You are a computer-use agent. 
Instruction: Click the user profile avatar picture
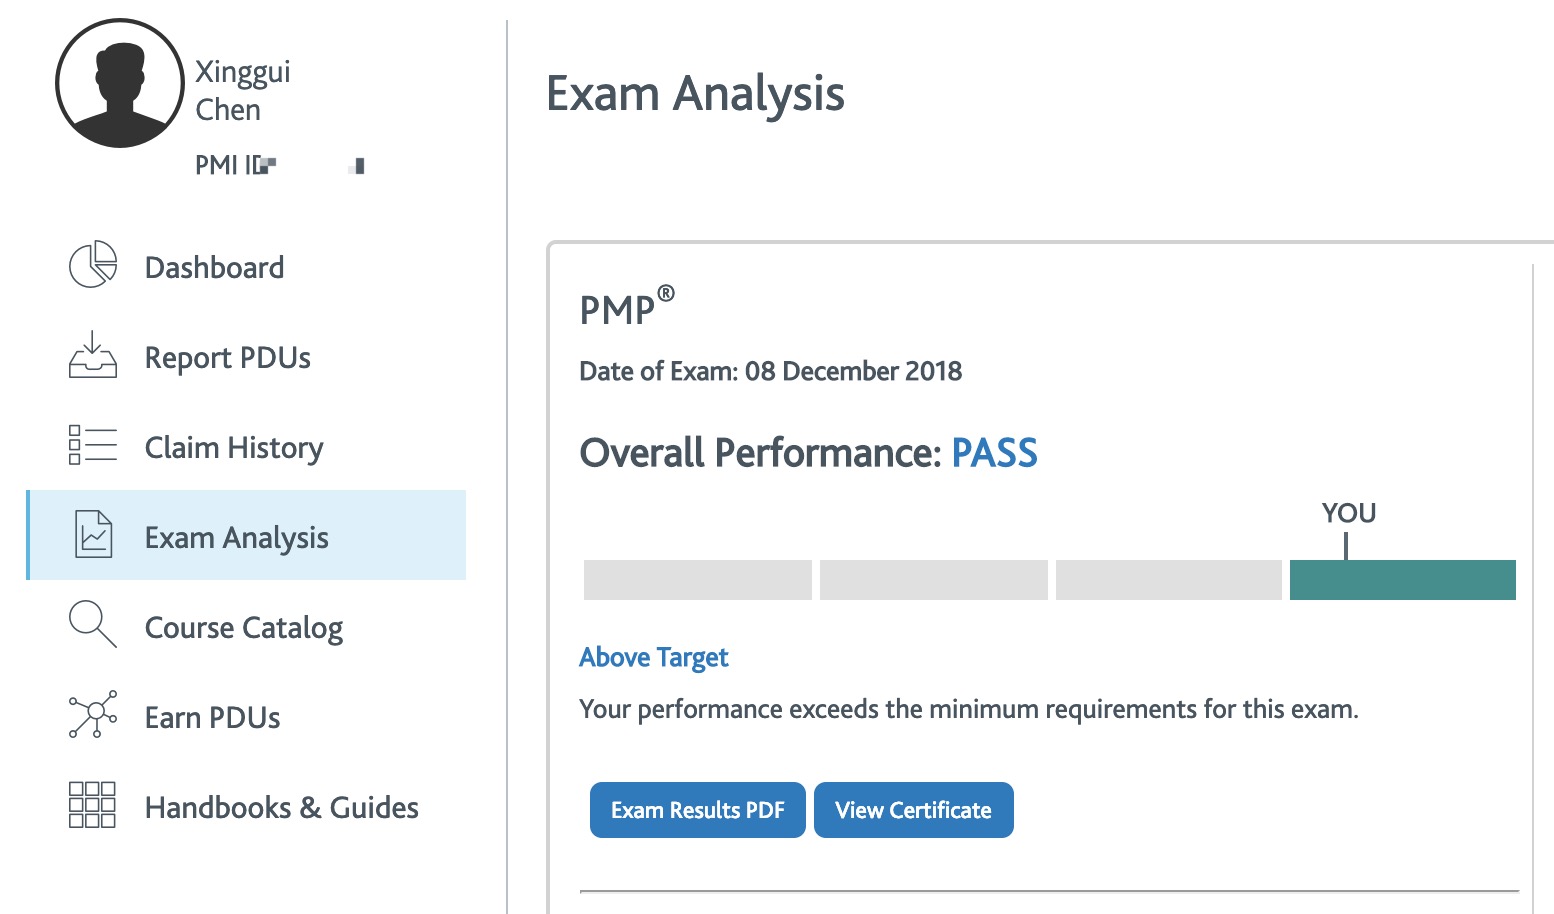click(x=120, y=83)
